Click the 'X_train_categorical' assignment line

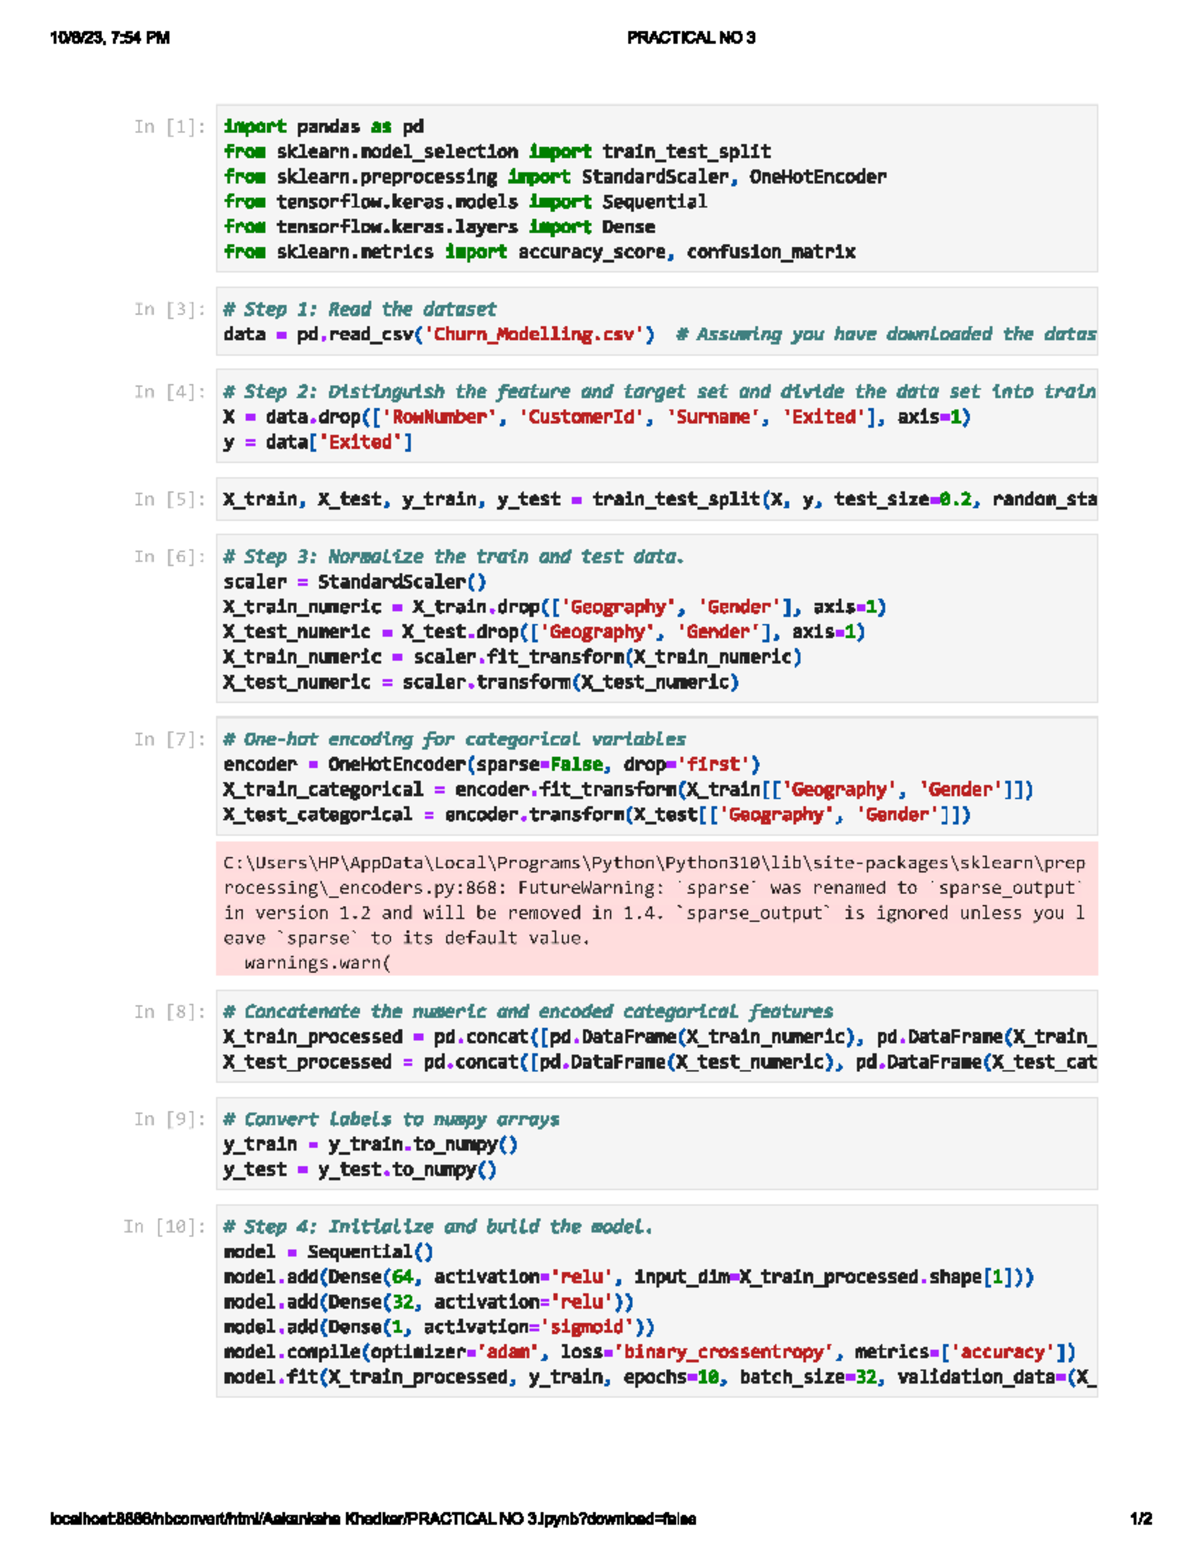[x=628, y=790]
